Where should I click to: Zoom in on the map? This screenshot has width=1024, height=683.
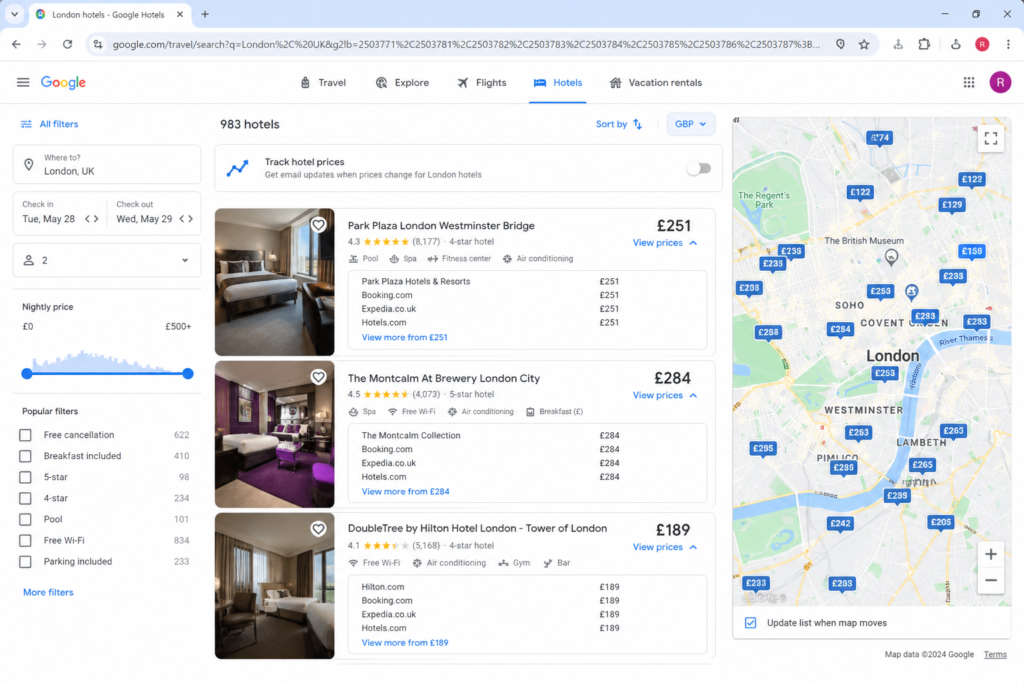(x=991, y=554)
